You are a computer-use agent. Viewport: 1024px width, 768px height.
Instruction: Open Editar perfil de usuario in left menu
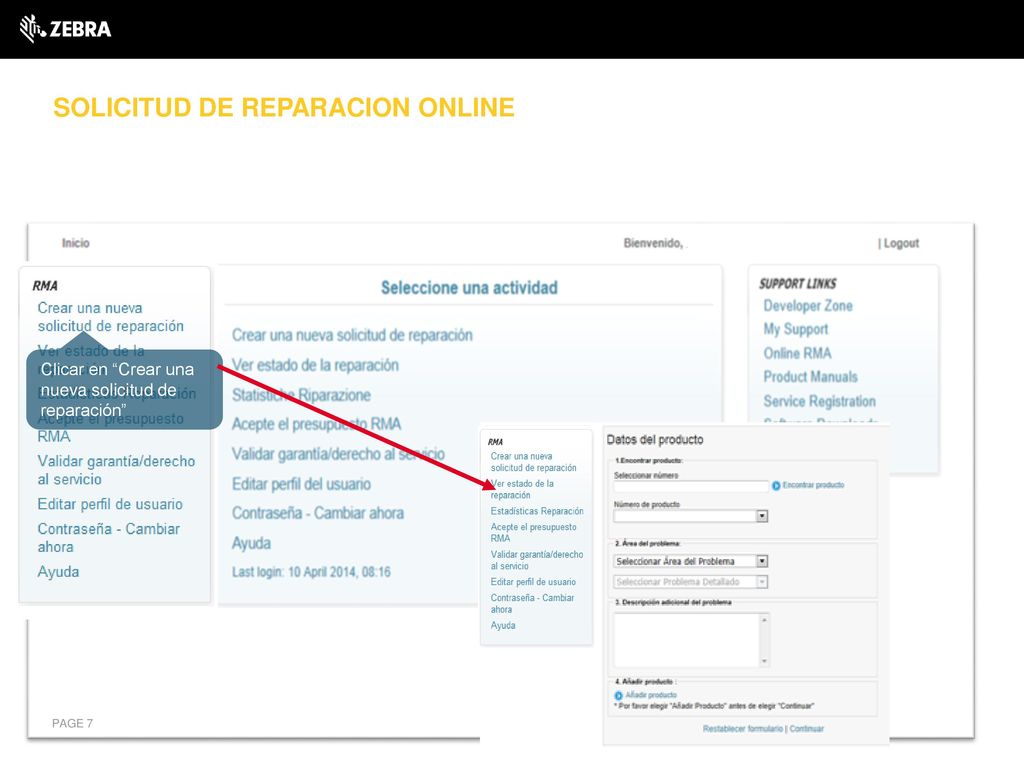110,504
